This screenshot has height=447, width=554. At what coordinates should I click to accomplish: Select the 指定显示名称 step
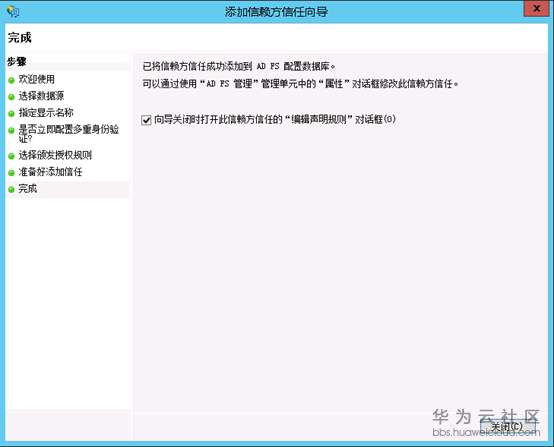coord(46,113)
